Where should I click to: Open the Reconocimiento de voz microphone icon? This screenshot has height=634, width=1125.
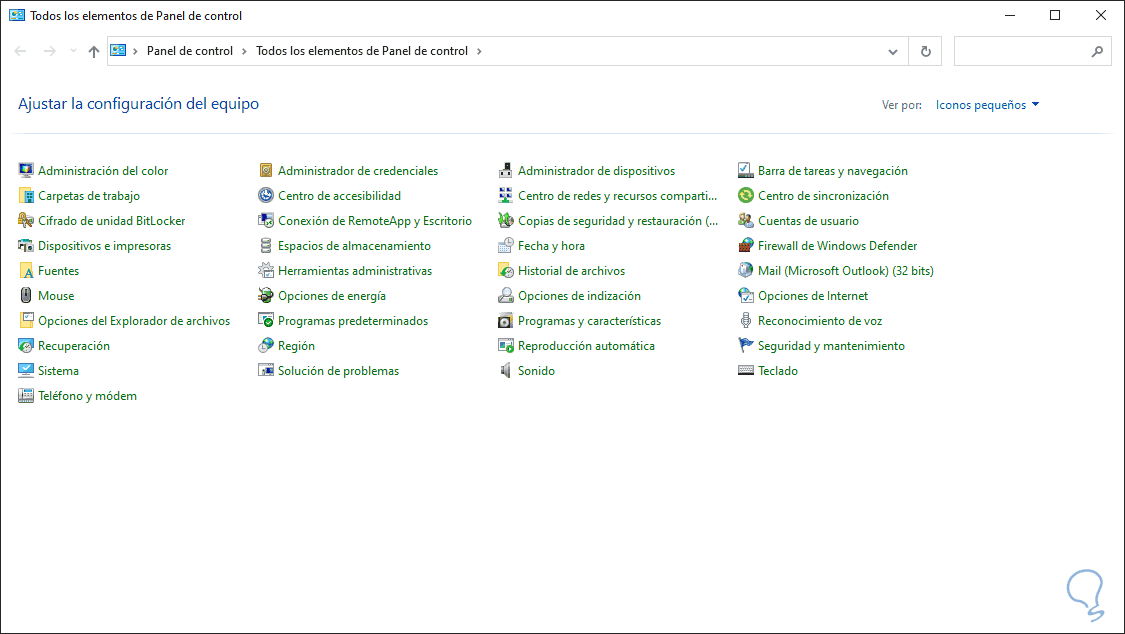click(746, 321)
